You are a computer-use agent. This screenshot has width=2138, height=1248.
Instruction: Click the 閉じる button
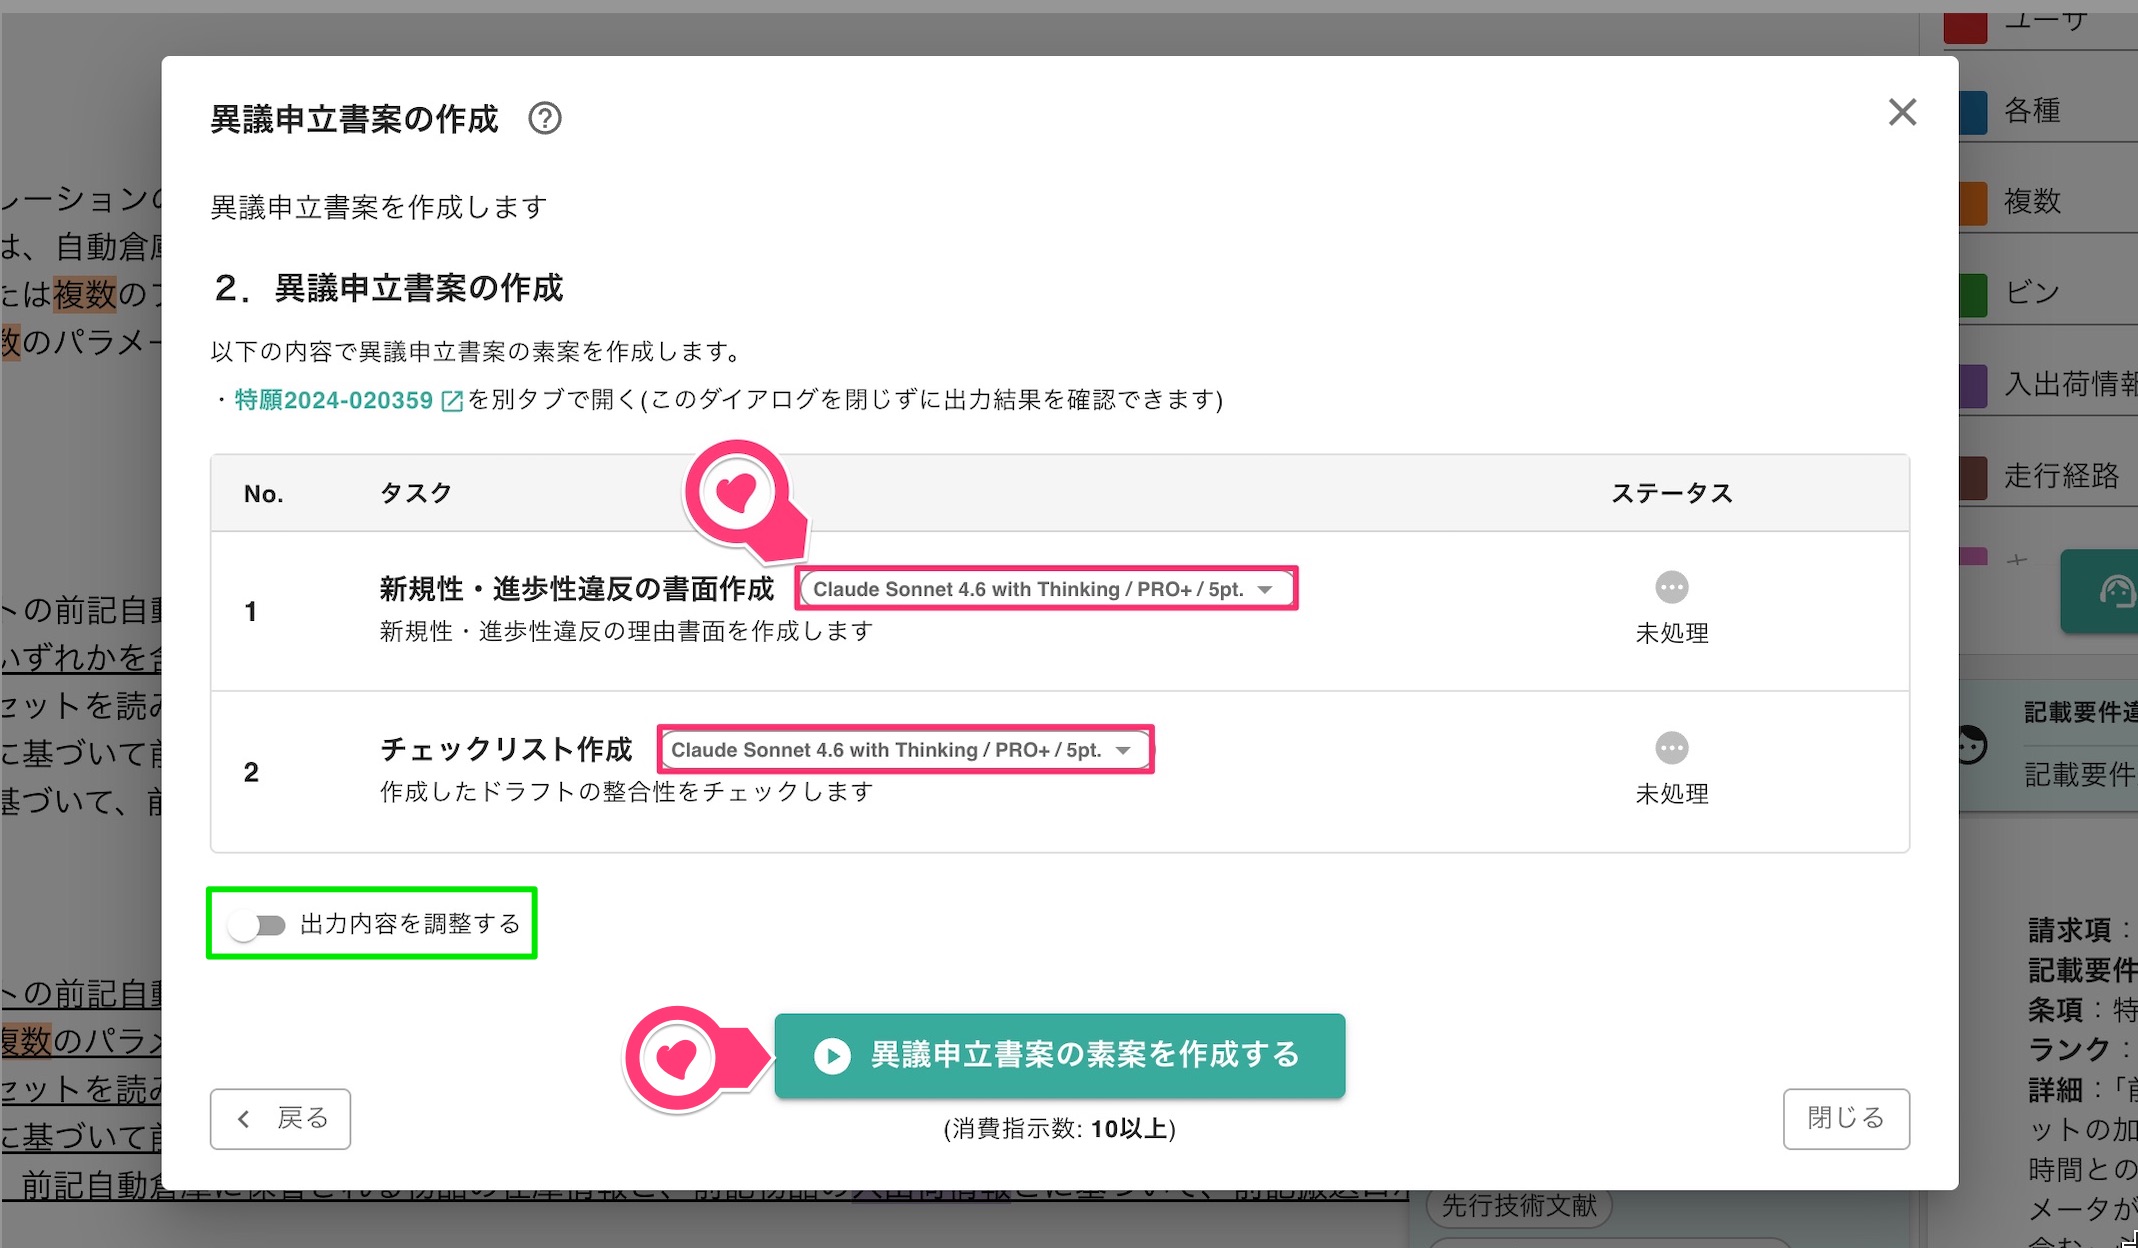pos(1846,1119)
